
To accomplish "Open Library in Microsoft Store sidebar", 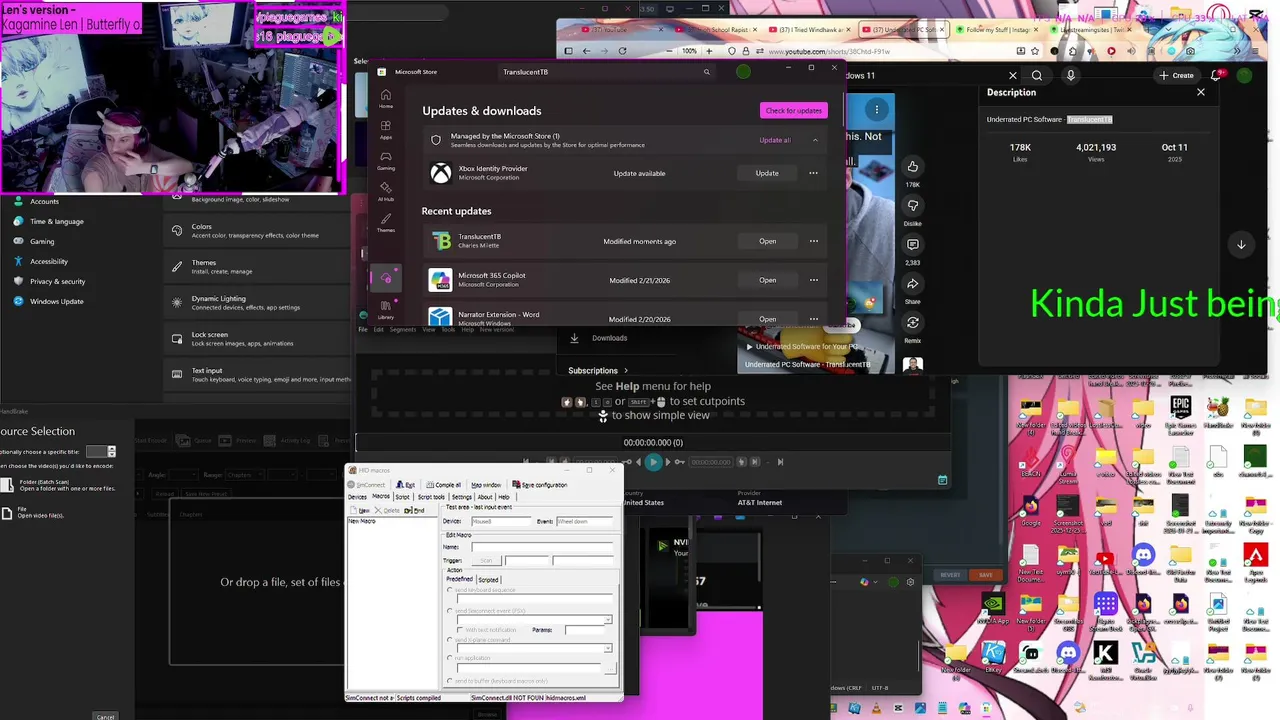I will pyautogui.click(x=385, y=309).
